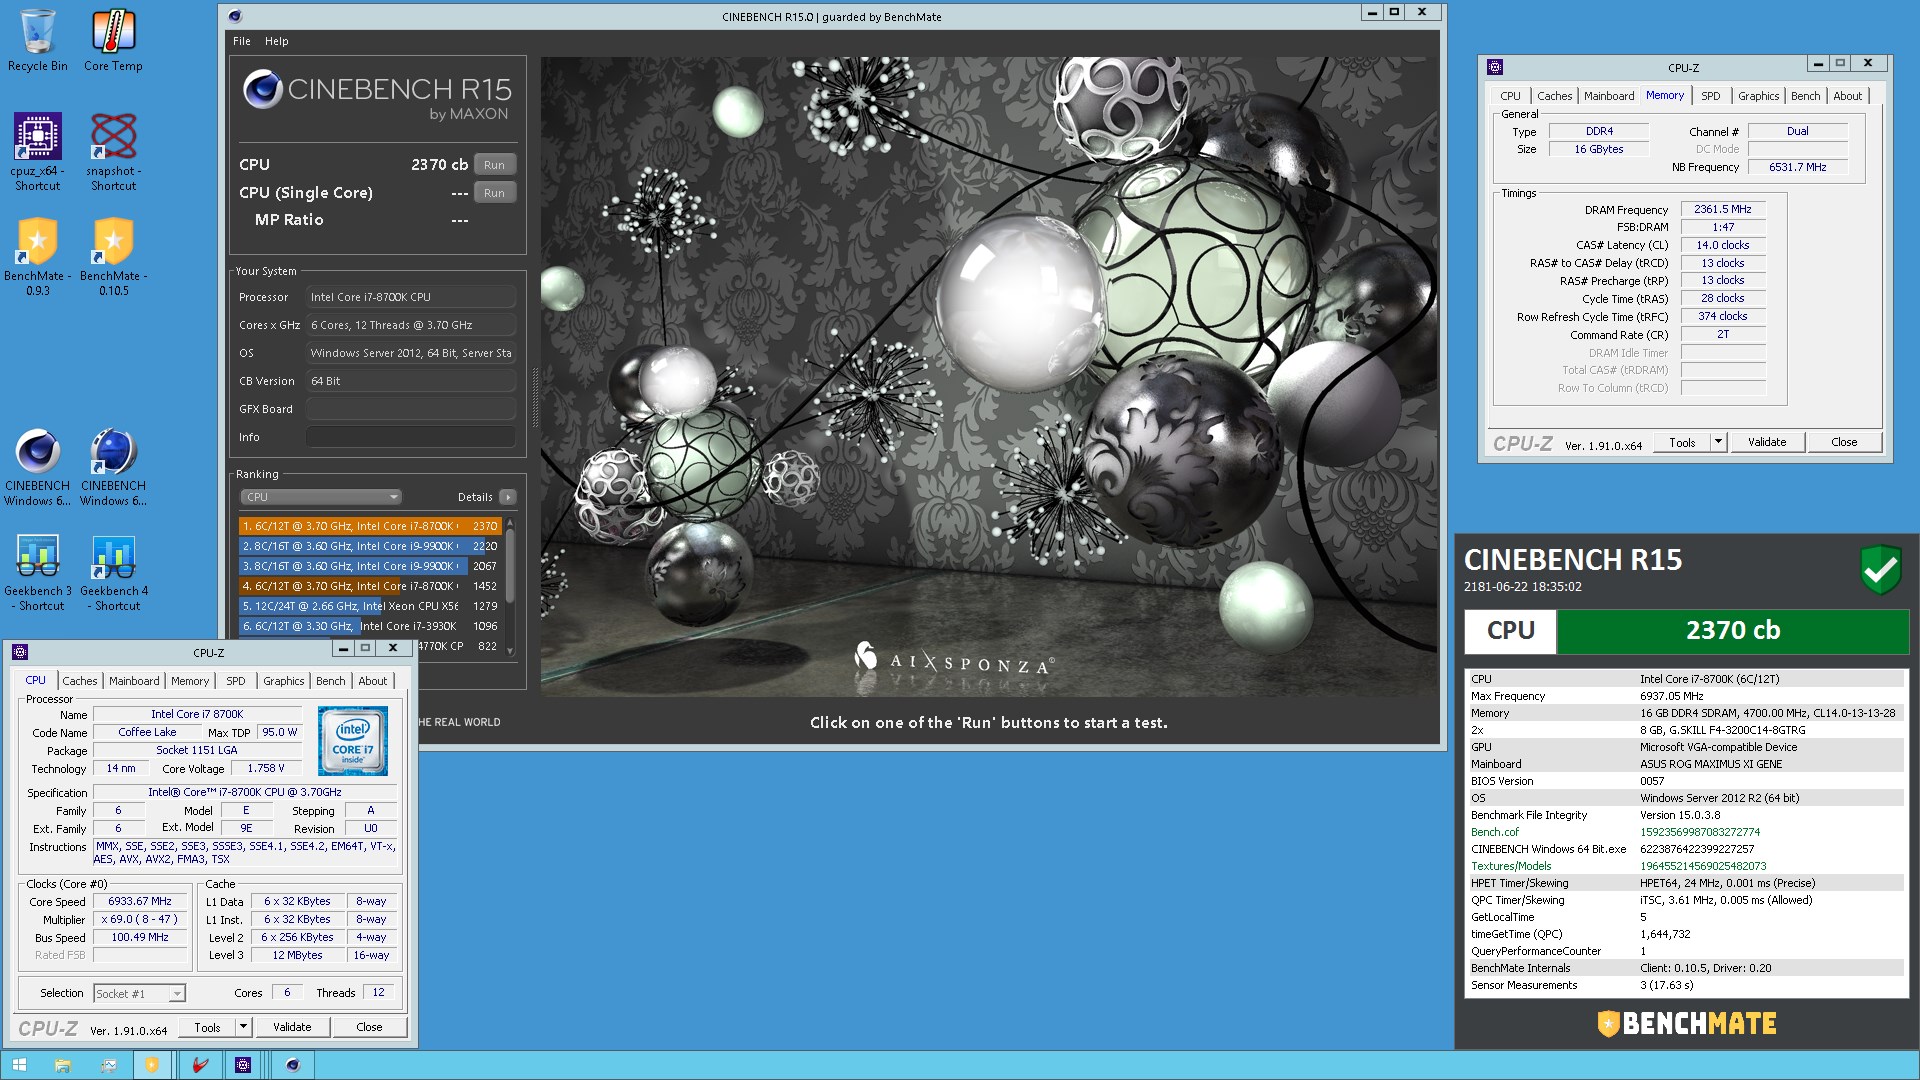Select ranking row 2 i9-9900K 2220
This screenshot has height=1080, width=1920.
point(369,546)
